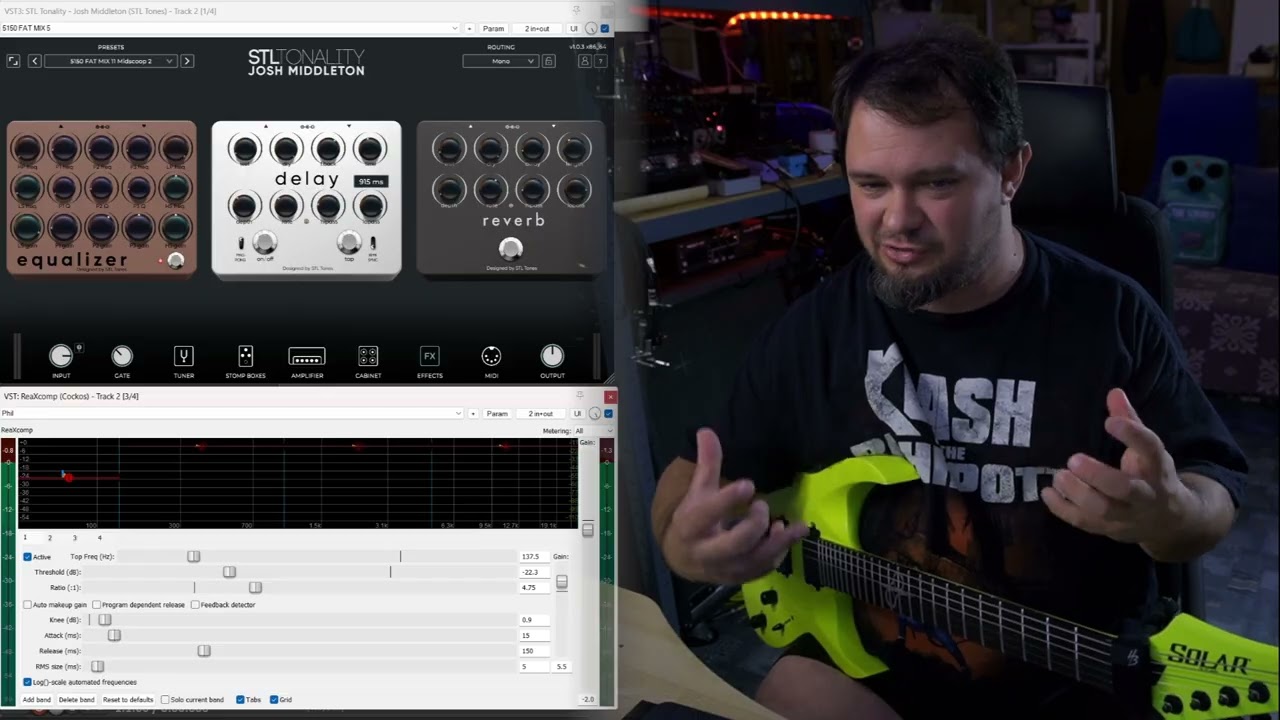
Task: Toggle the bypass checkbox for ReaXcomp plugin
Action: (x=608, y=413)
